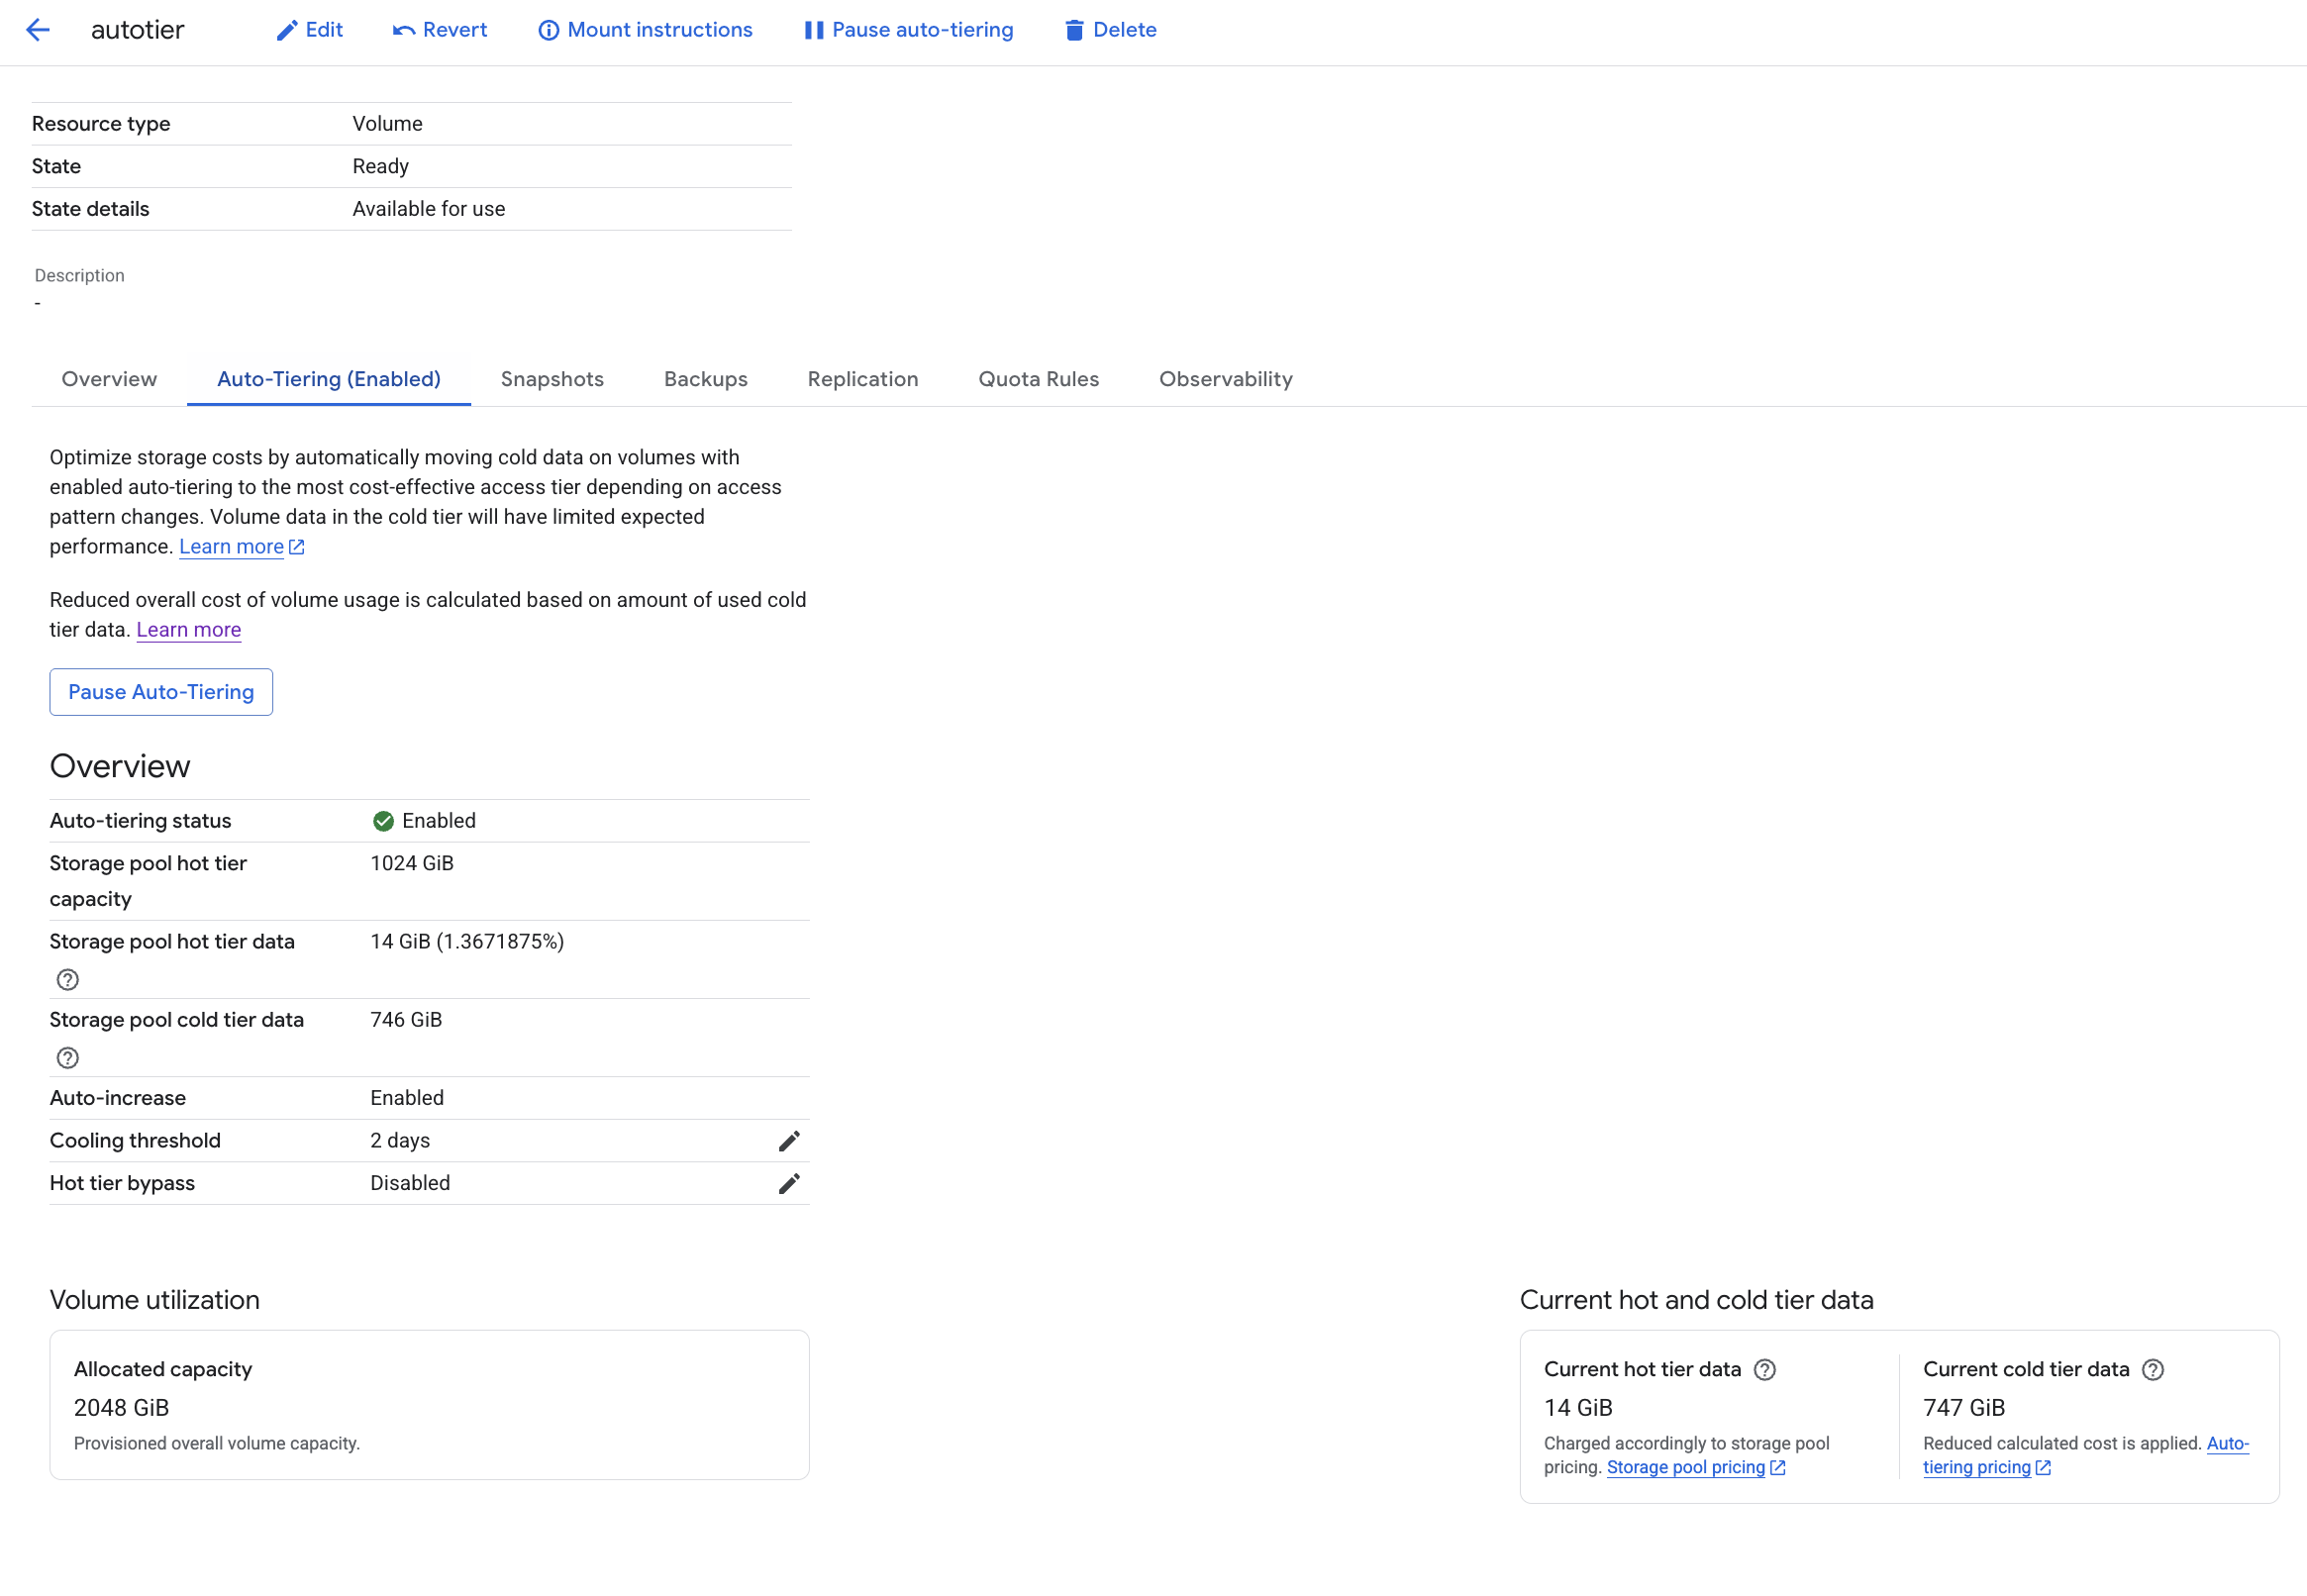Pause auto-tiering from the top toolbar
The image size is (2307, 1596).
[x=909, y=30]
